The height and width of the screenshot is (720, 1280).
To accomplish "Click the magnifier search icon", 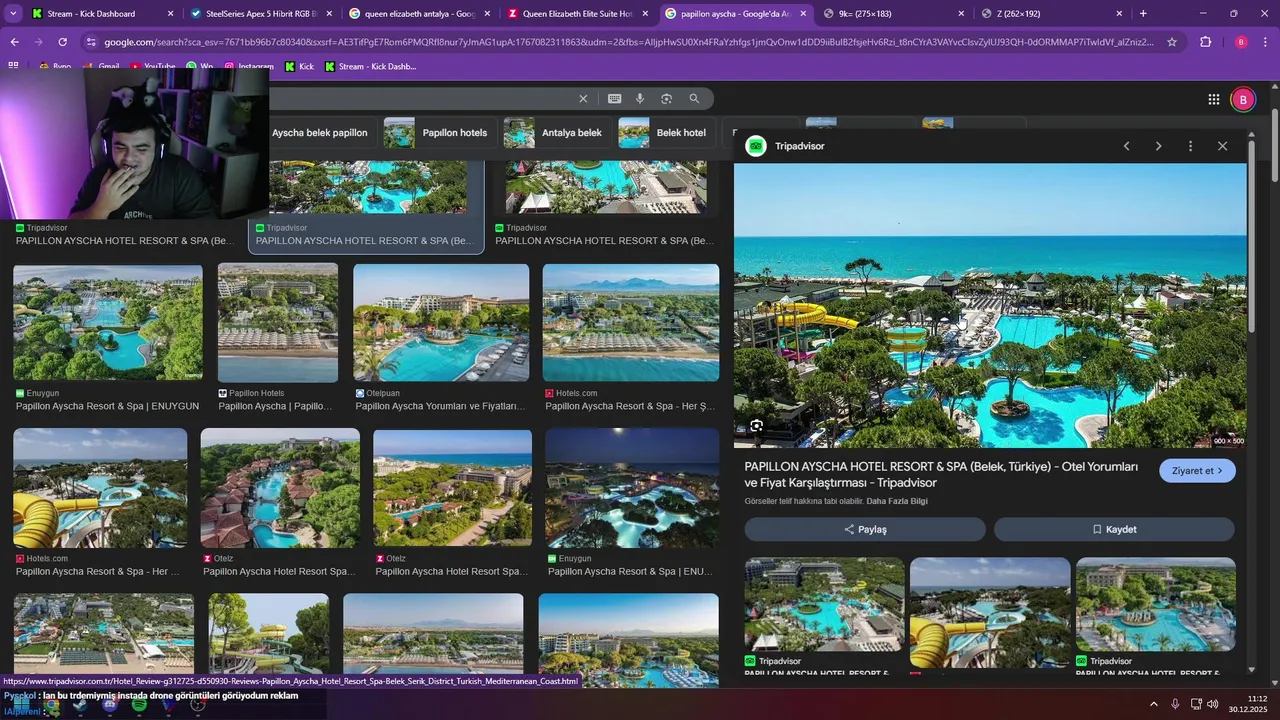I will click(x=694, y=99).
